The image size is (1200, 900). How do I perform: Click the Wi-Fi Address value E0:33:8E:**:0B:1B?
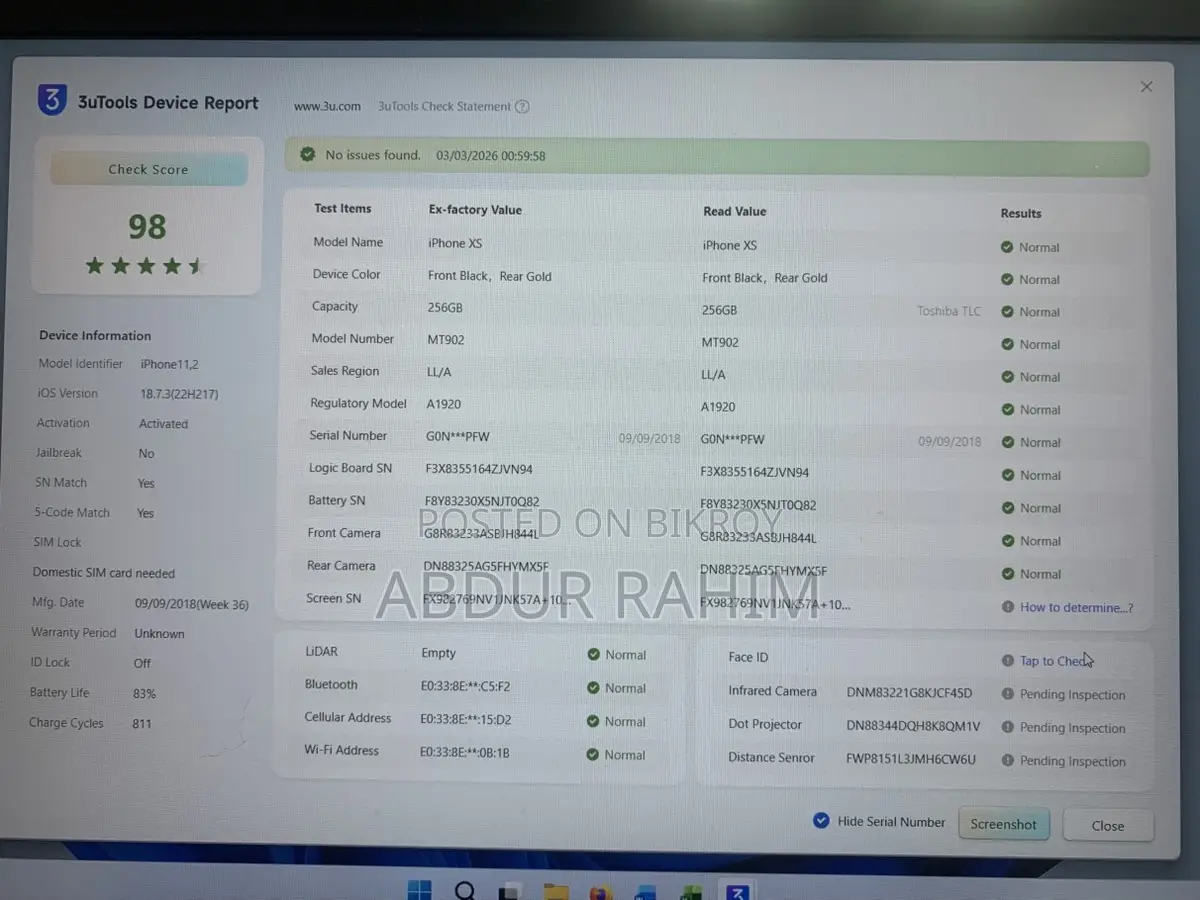(x=465, y=752)
